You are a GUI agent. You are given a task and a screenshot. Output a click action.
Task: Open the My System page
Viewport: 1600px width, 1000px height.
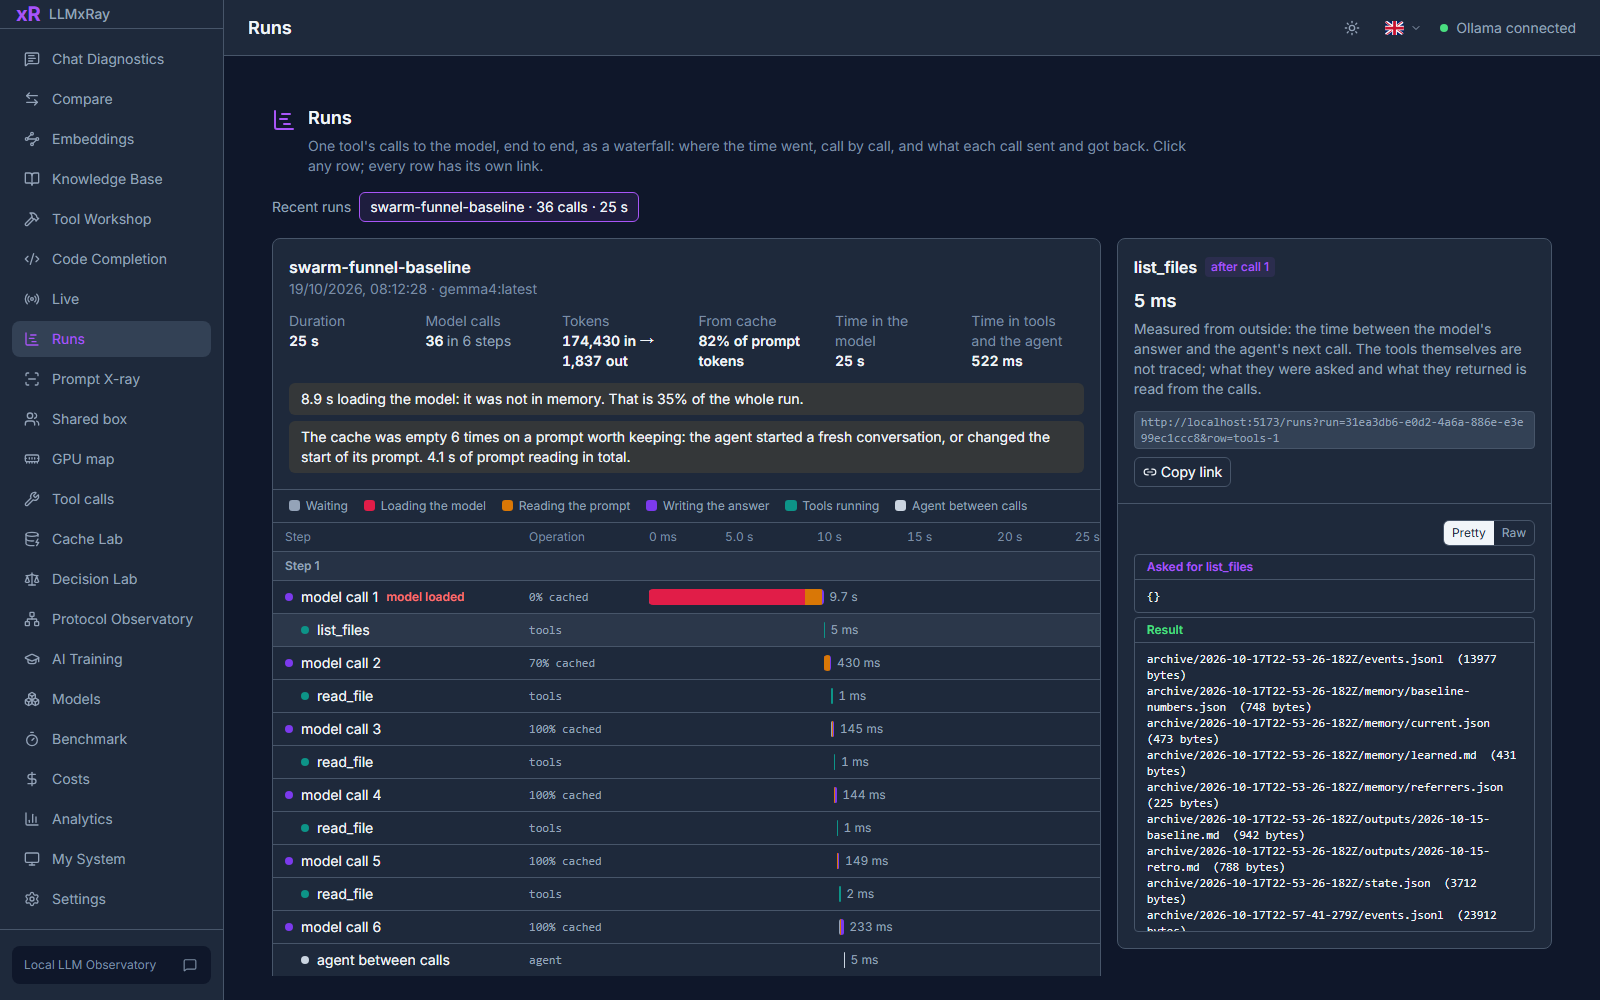click(111, 859)
